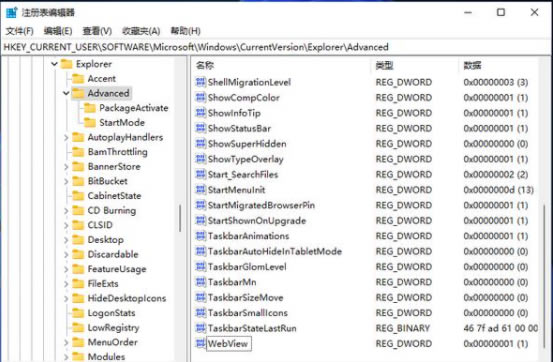Image resolution: width=553 pixels, height=362 pixels.
Task: Select the Modules key
Action: tap(106, 357)
